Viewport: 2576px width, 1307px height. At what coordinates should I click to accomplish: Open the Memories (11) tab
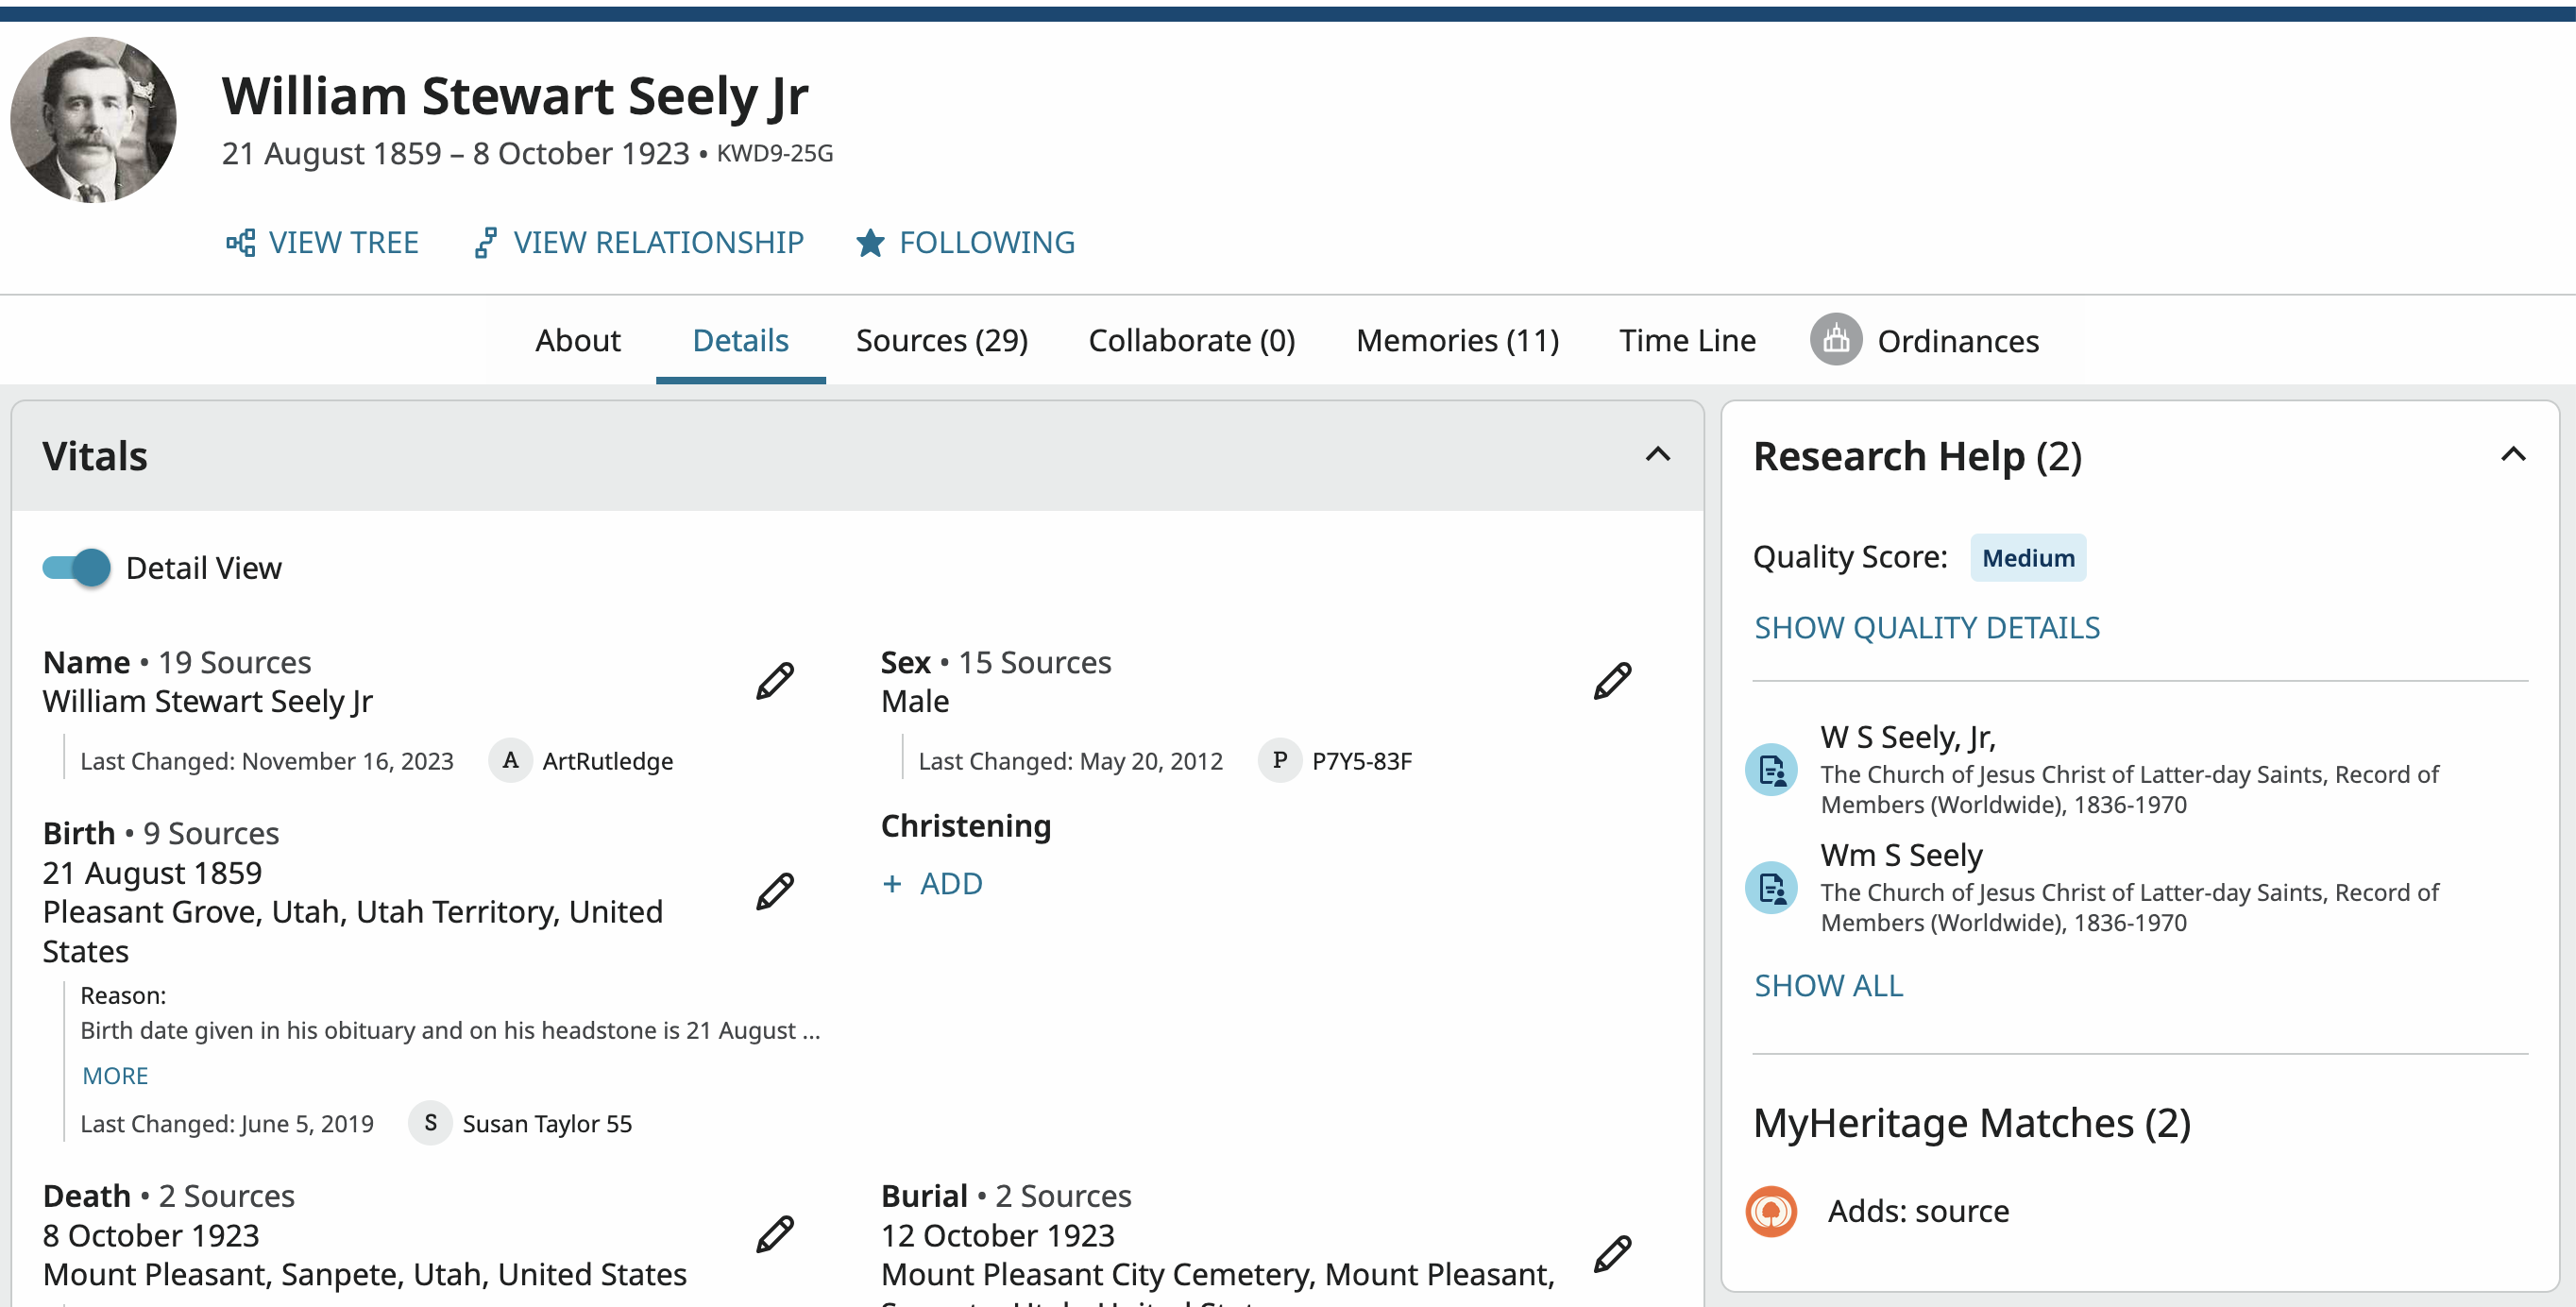(x=1457, y=340)
